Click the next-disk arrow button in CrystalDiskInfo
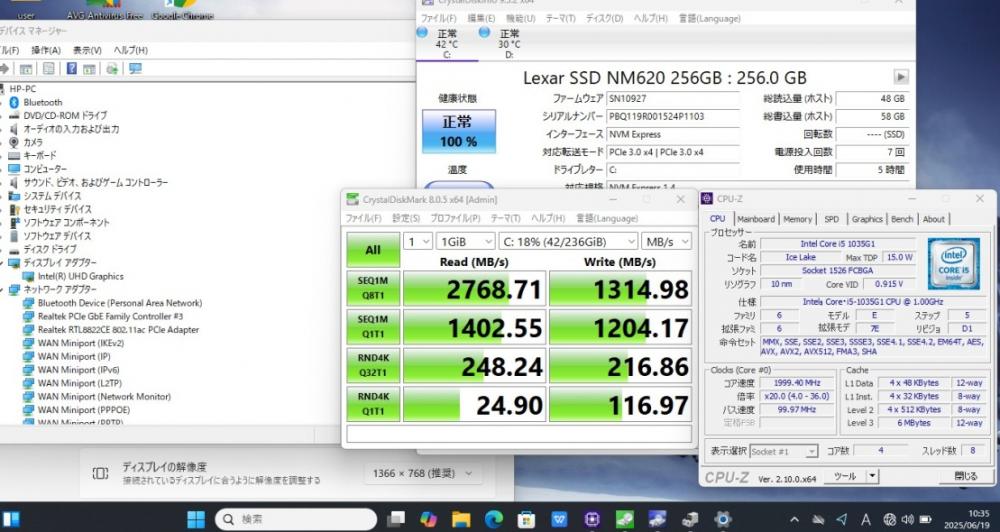The image size is (1000, 532). click(x=901, y=77)
